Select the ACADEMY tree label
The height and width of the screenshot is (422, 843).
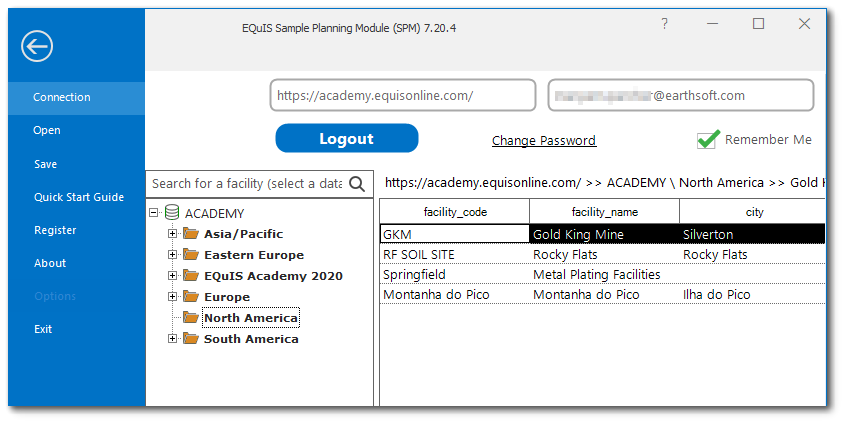(x=215, y=213)
